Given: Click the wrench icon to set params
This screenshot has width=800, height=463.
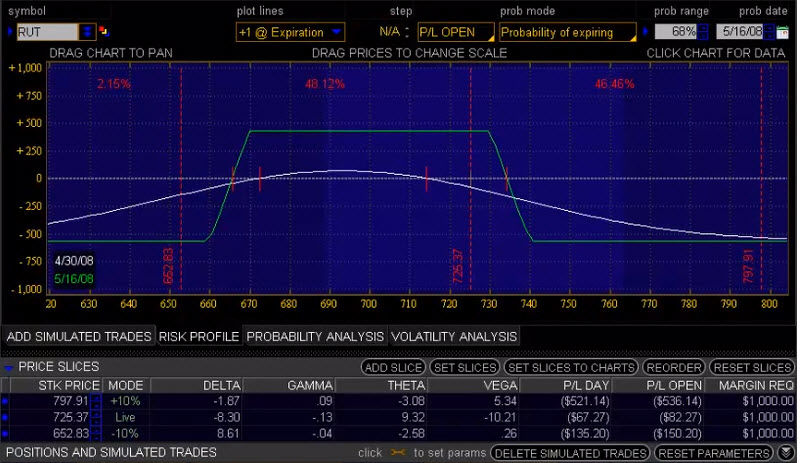Looking at the screenshot, I should point(398,453).
